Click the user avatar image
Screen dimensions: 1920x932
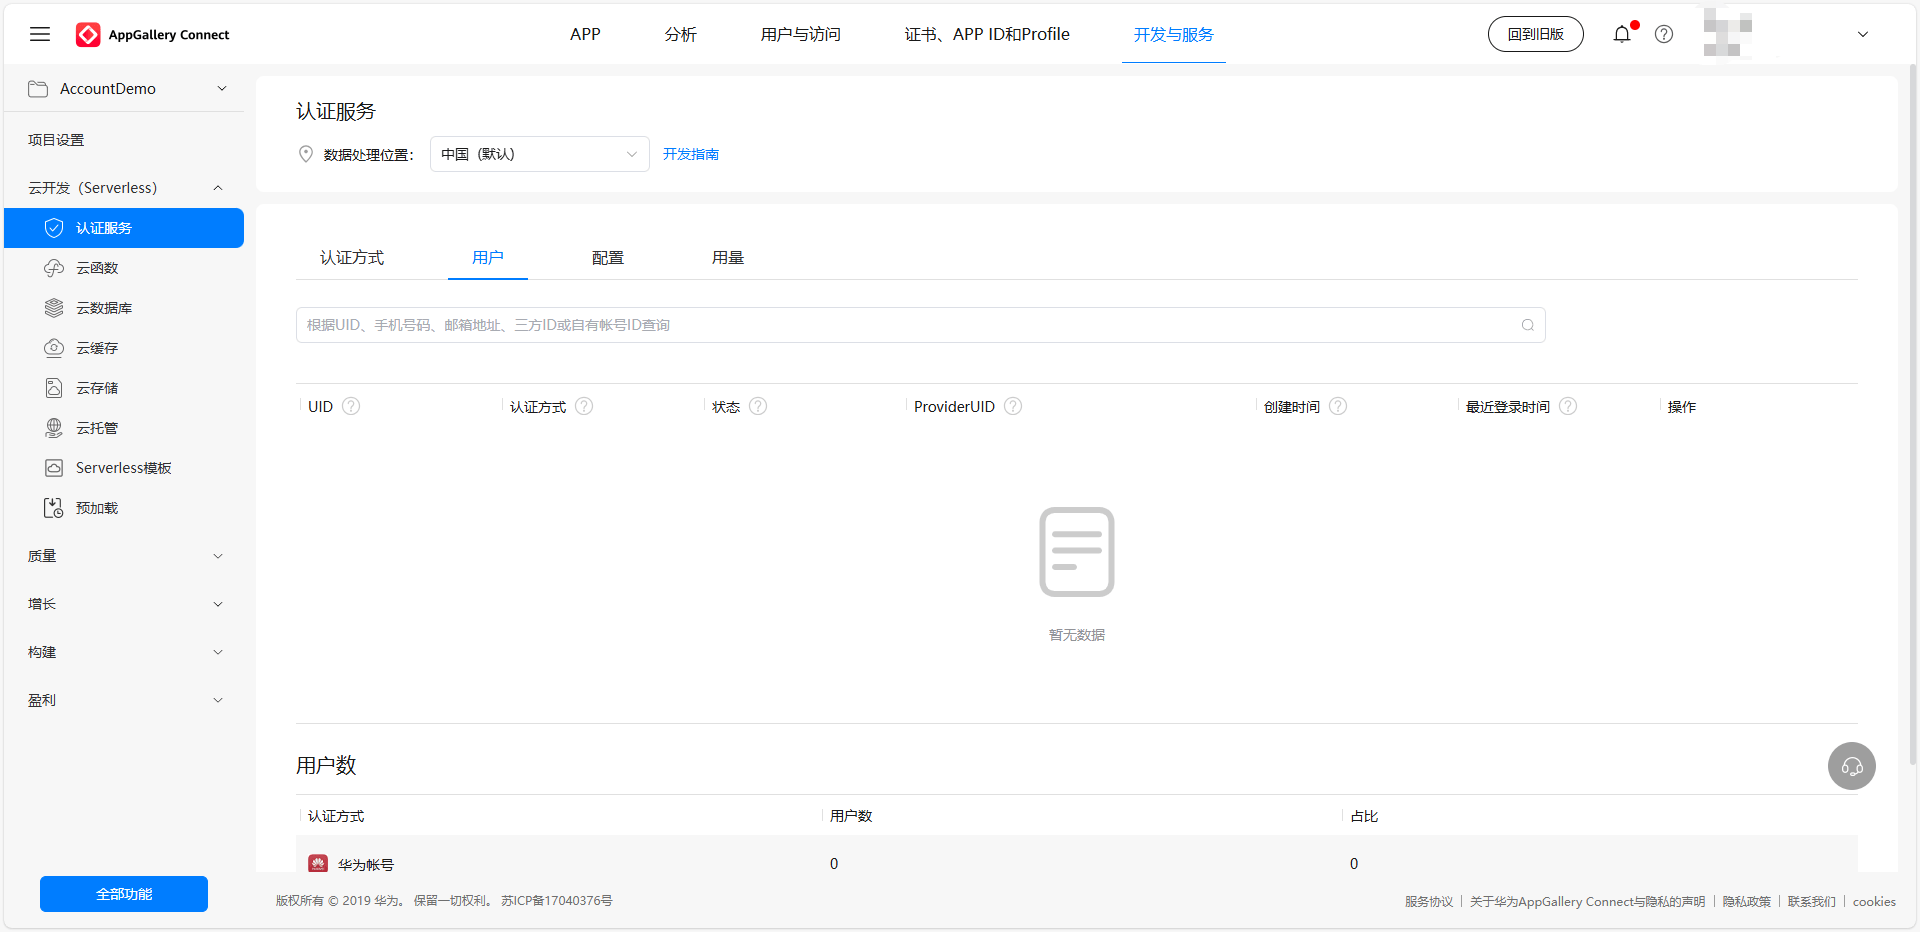1728,34
